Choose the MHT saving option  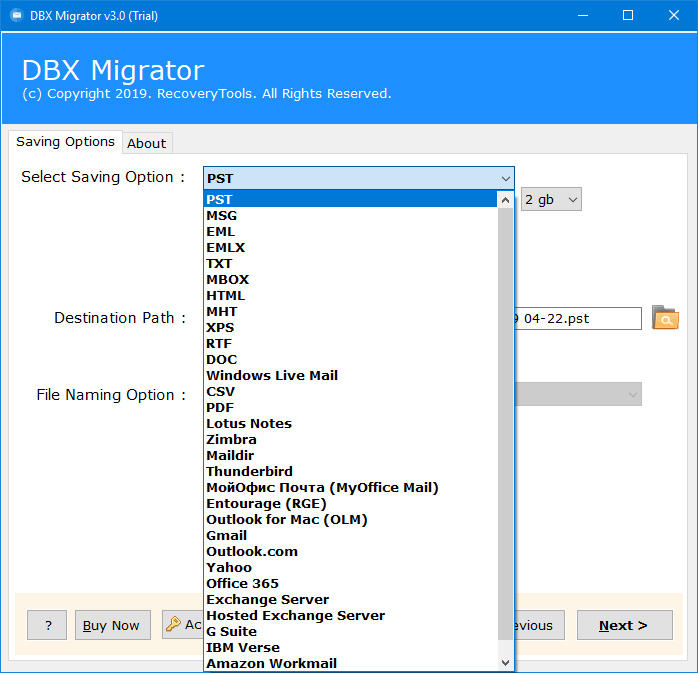350,312
